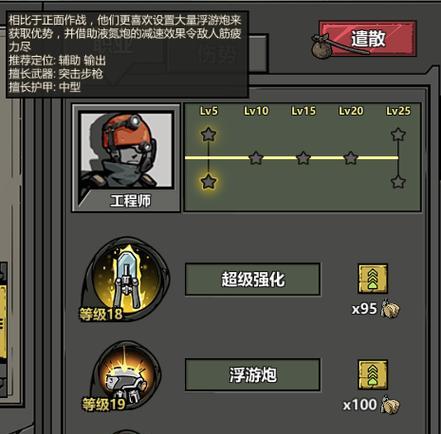This screenshot has width=441, height=434.
Task: Click the bag icon beside x95 cost
Action: (x=391, y=309)
